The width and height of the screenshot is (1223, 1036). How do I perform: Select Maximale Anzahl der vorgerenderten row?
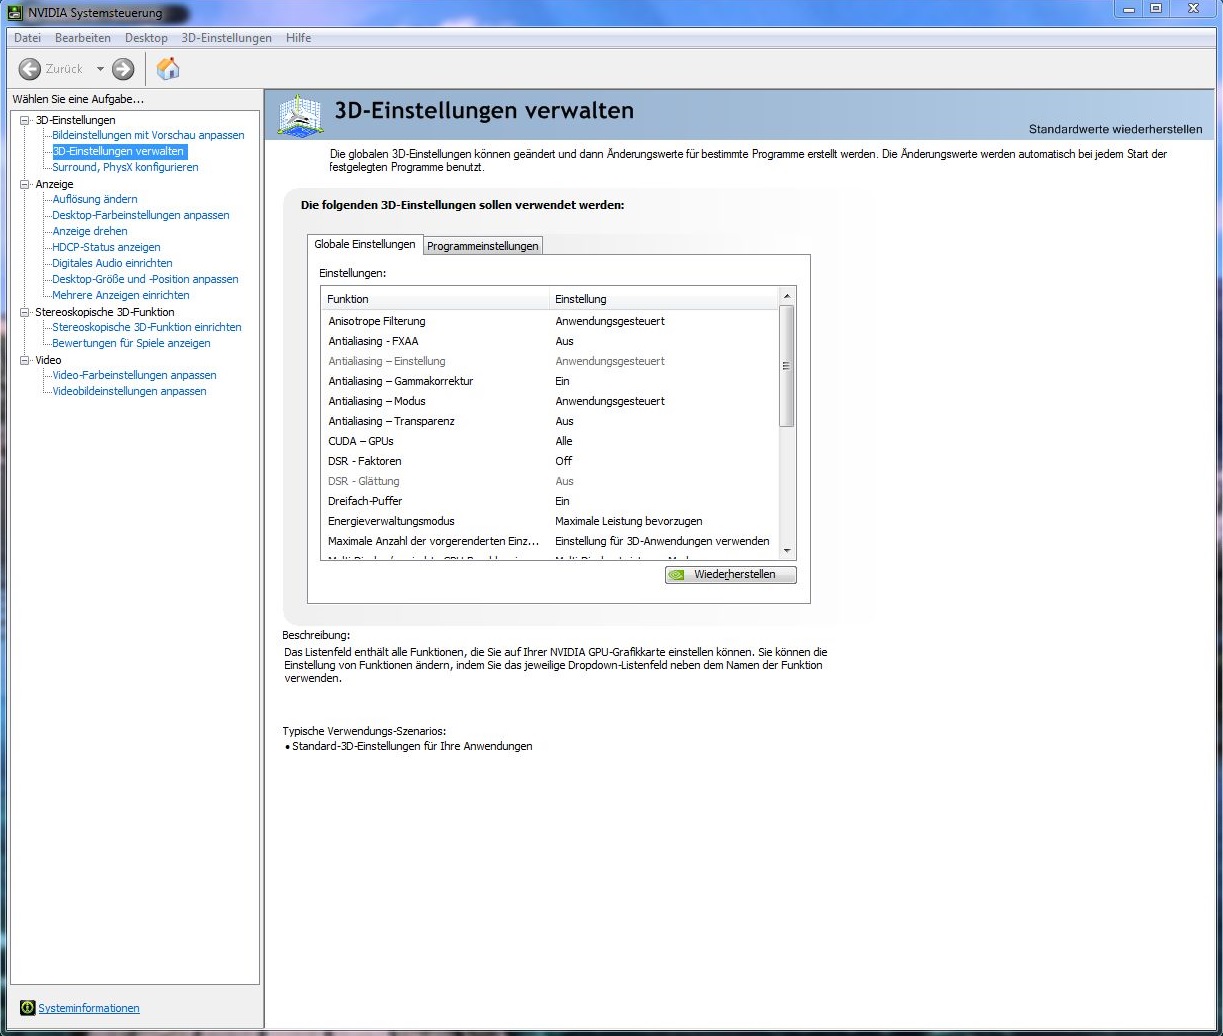point(549,541)
